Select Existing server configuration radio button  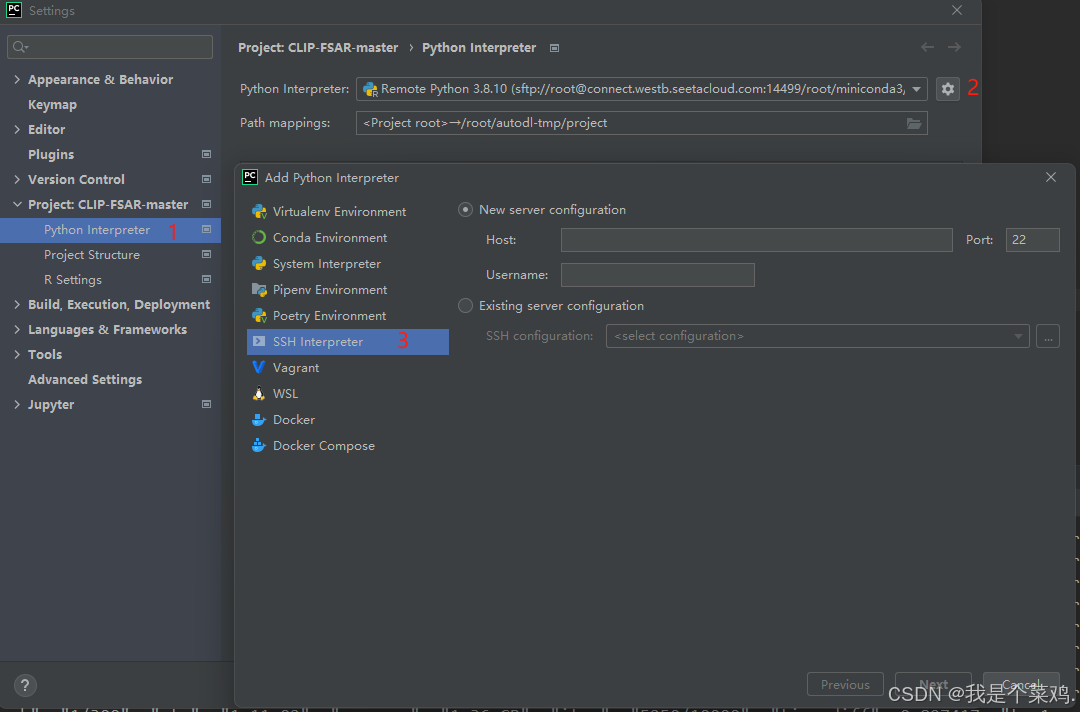point(466,306)
